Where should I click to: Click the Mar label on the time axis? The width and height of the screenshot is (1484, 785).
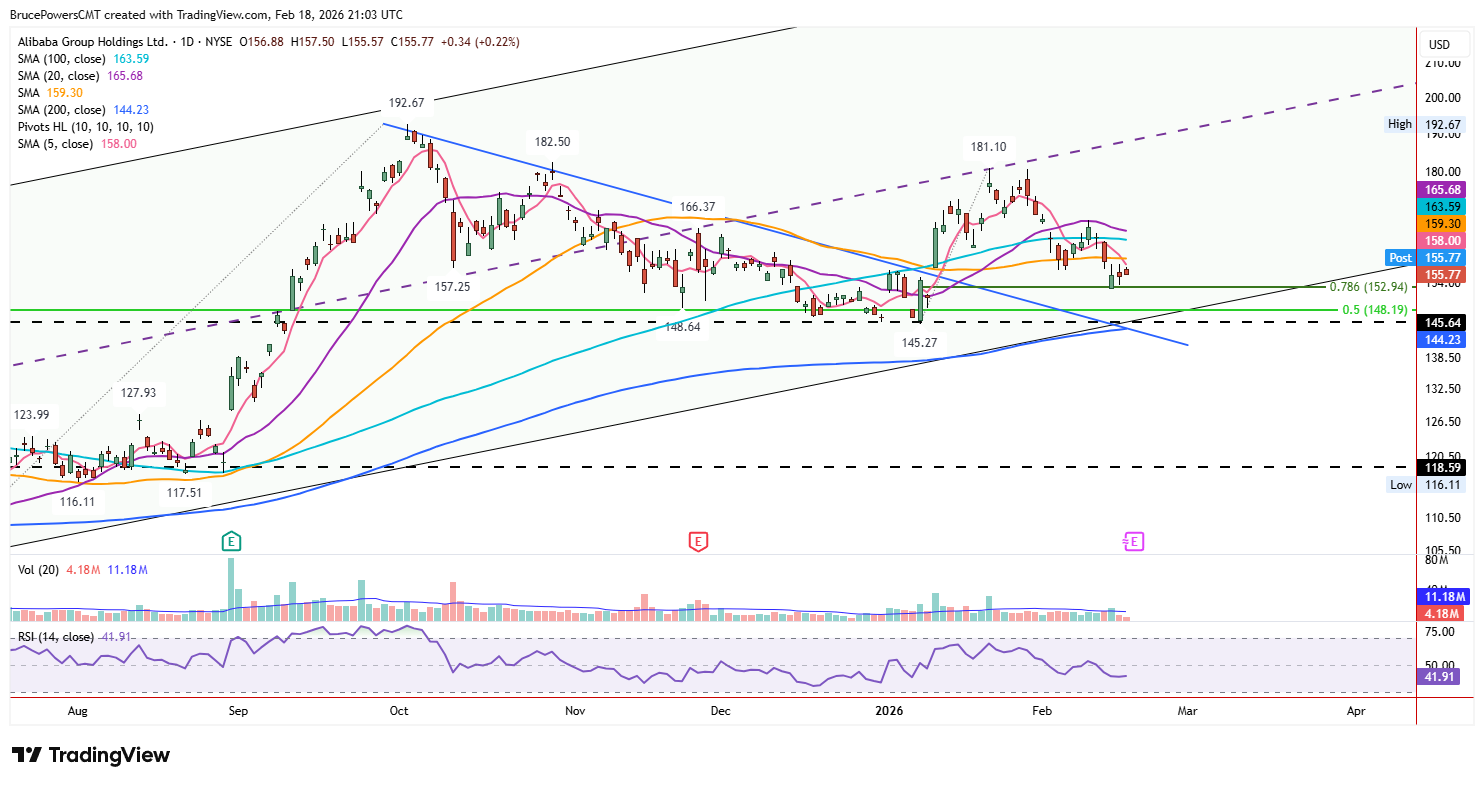coord(1187,711)
